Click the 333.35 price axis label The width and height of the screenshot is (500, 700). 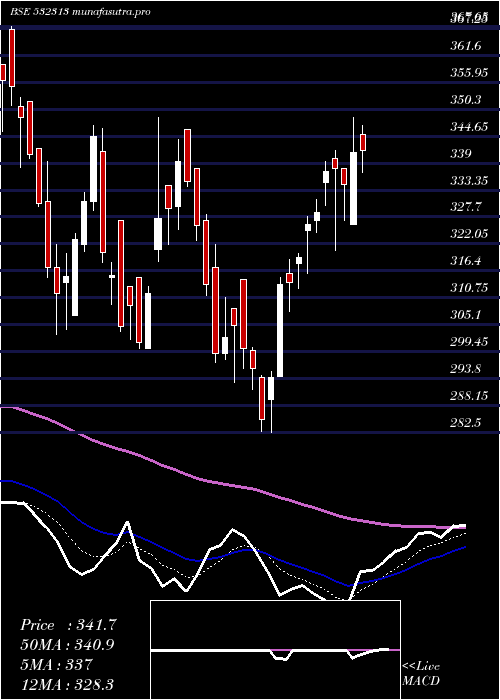(469, 180)
